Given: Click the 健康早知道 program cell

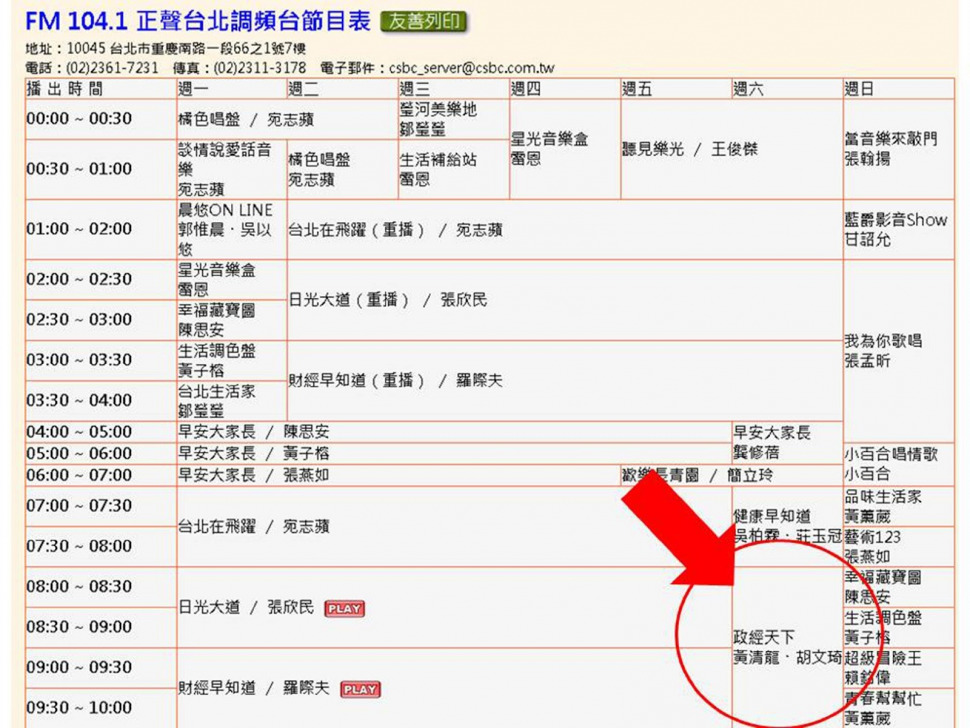Looking at the screenshot, I should point(788,526).
